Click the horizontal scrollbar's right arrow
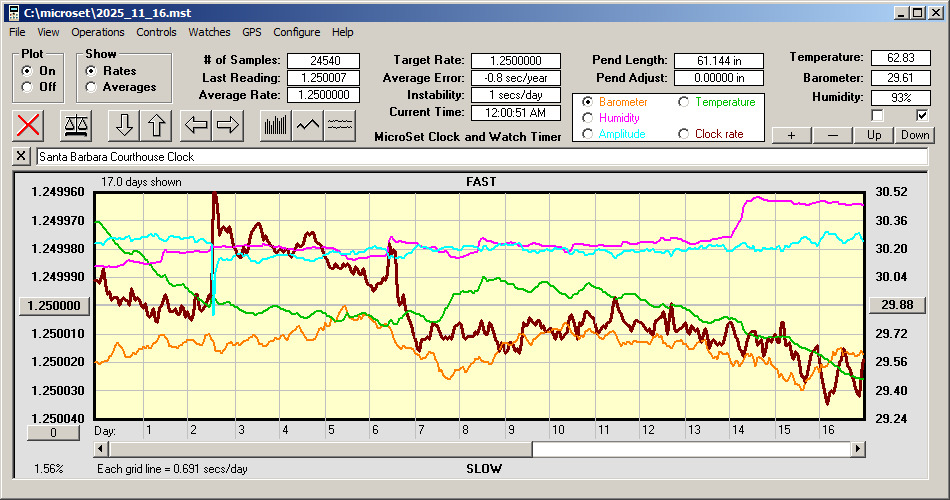This screenshot has width=950, height=500. [x=858, y=450]
